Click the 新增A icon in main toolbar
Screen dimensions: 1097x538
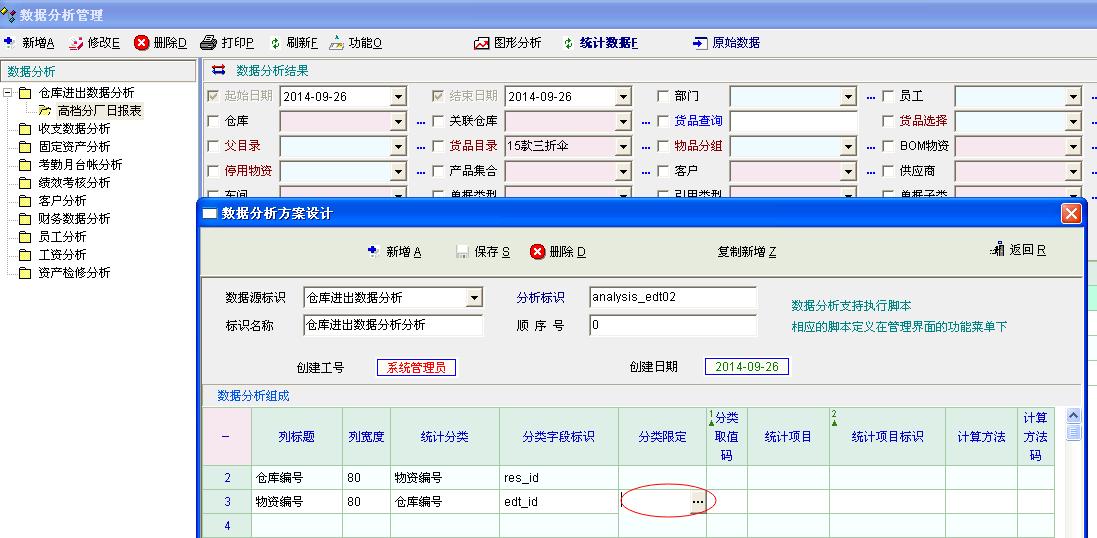tap(10, 43)
